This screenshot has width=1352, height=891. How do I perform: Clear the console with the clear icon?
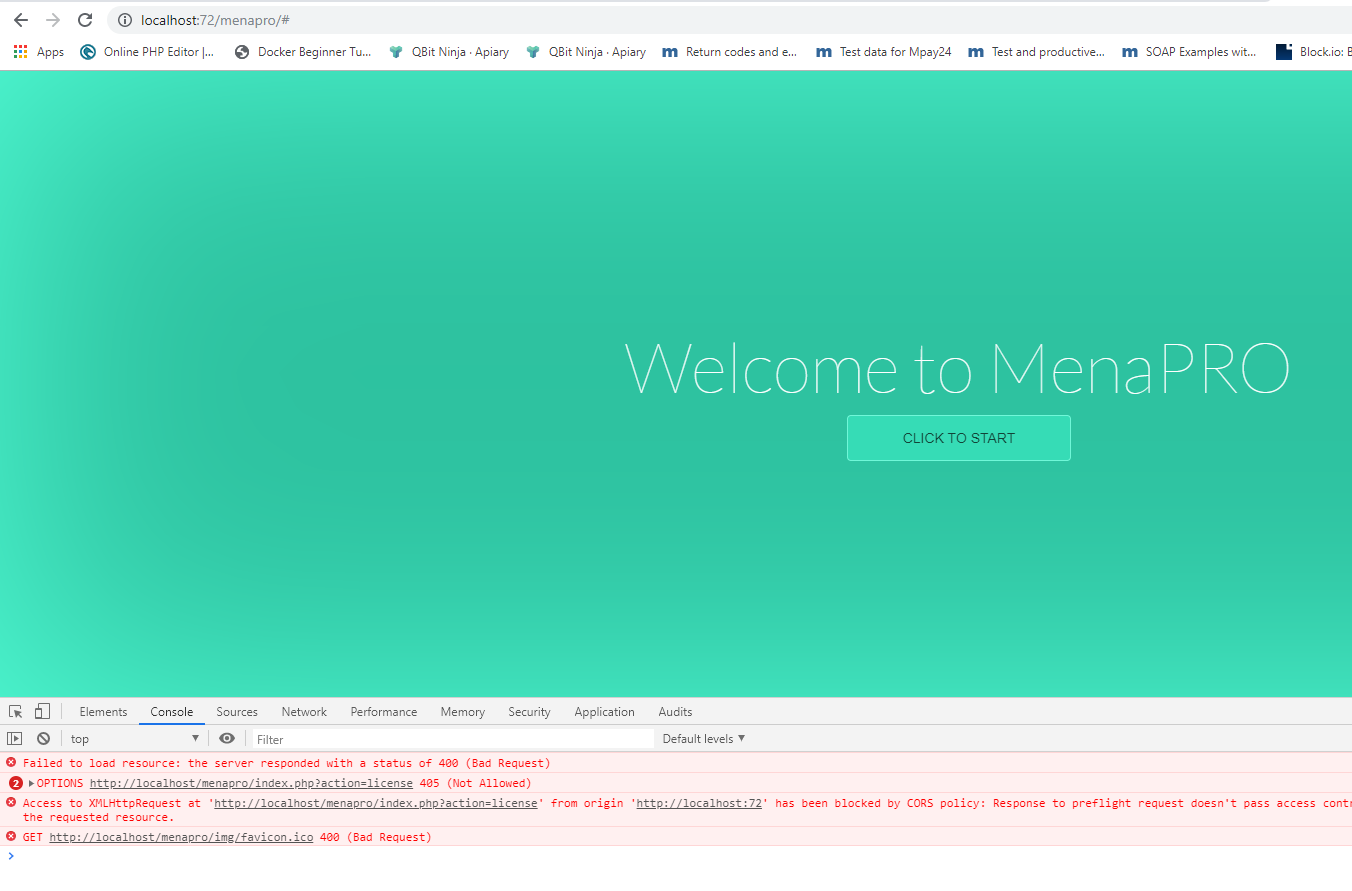click(43, 739)
